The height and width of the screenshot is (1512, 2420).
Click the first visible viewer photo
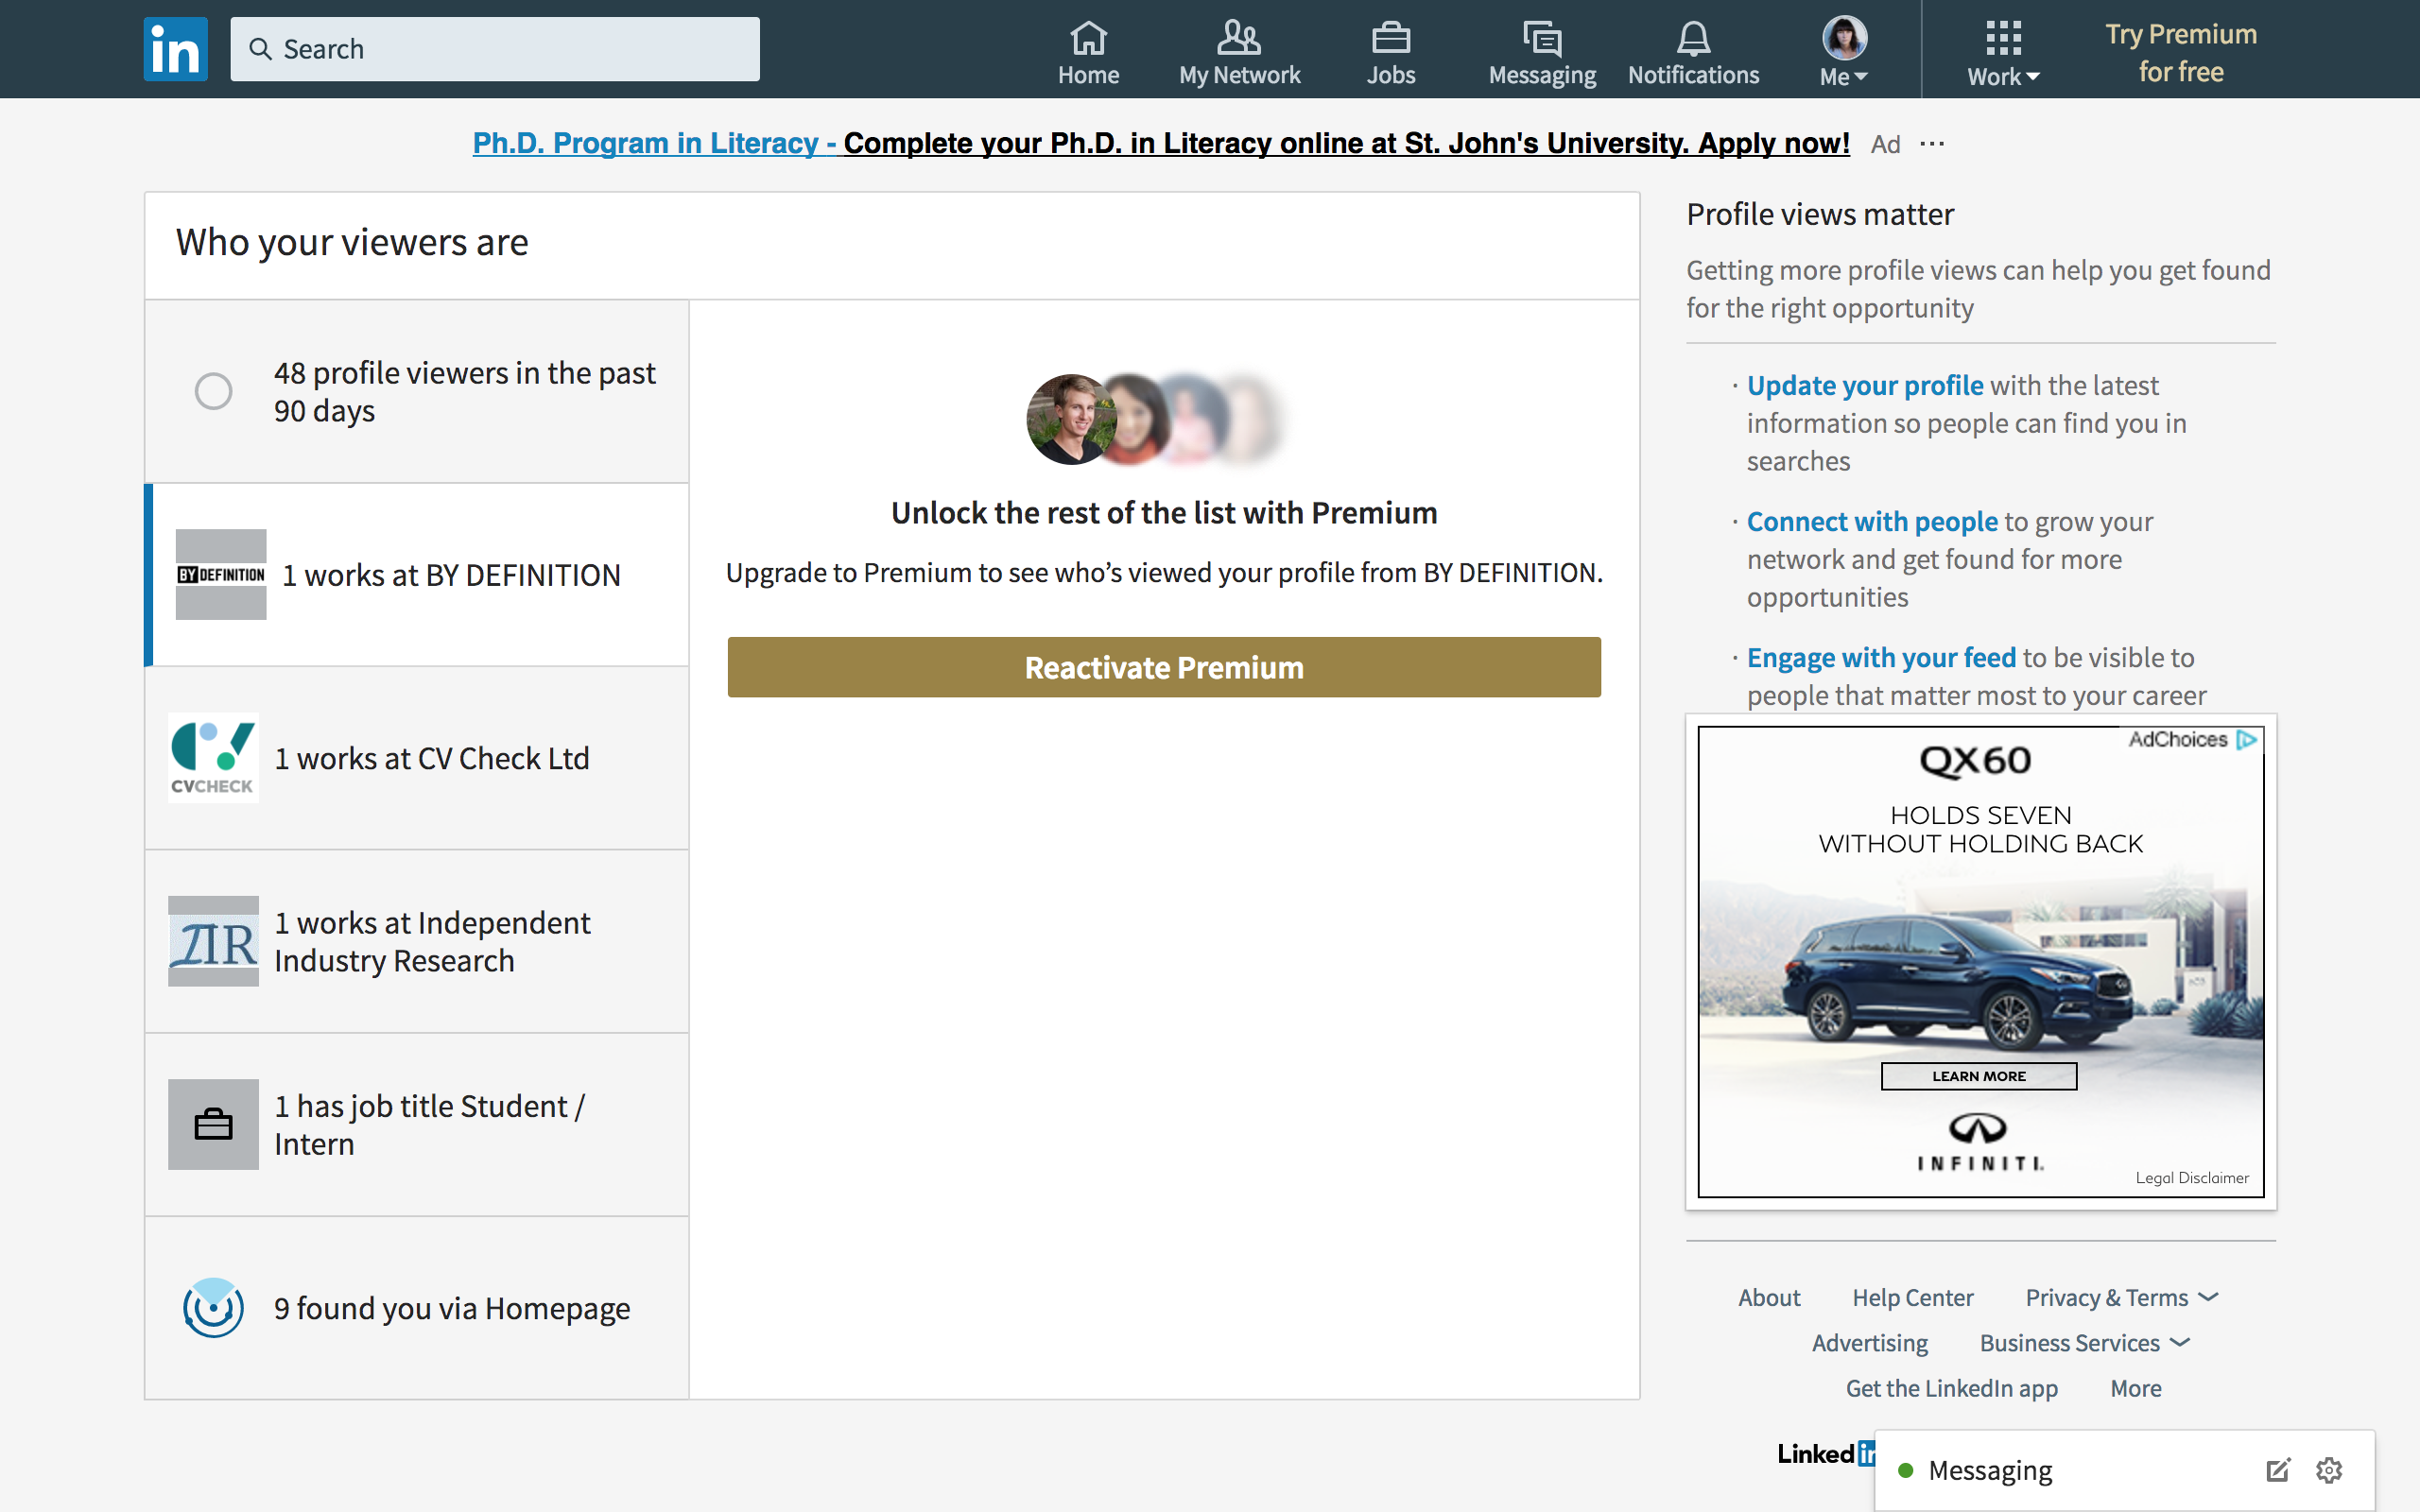pyautogui.click(x=1071, y=419)
